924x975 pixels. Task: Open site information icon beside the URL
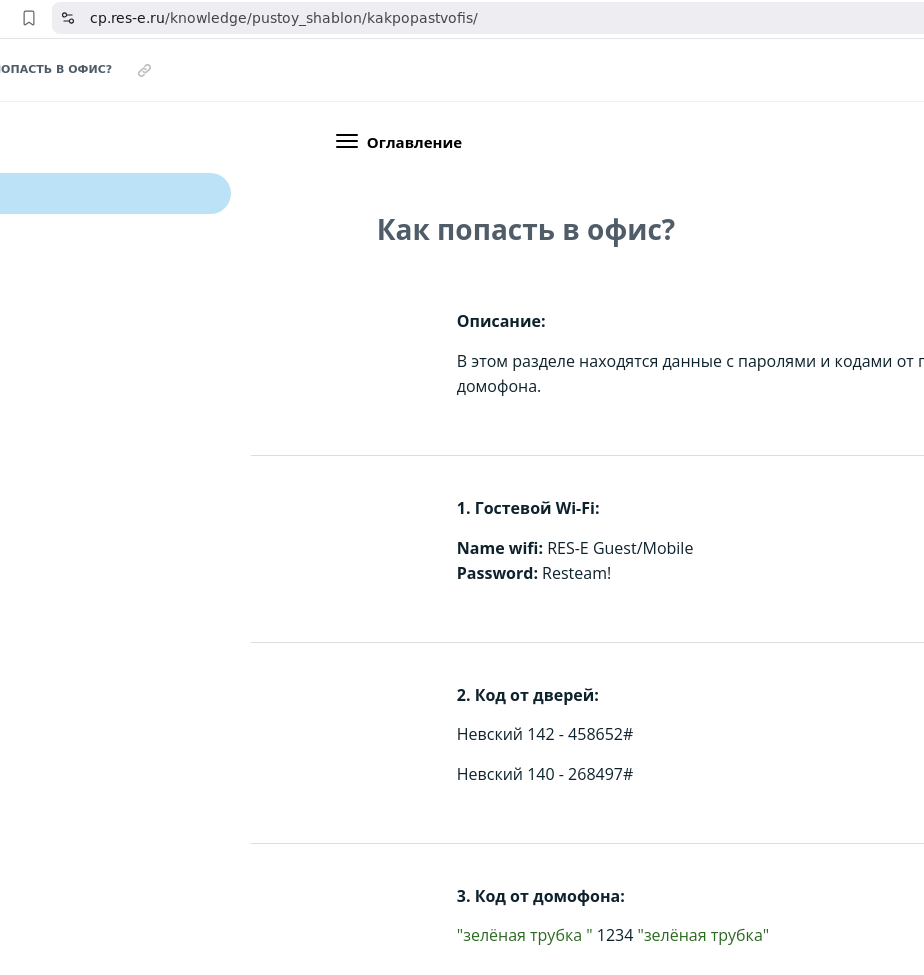click(x=68, y=18)
